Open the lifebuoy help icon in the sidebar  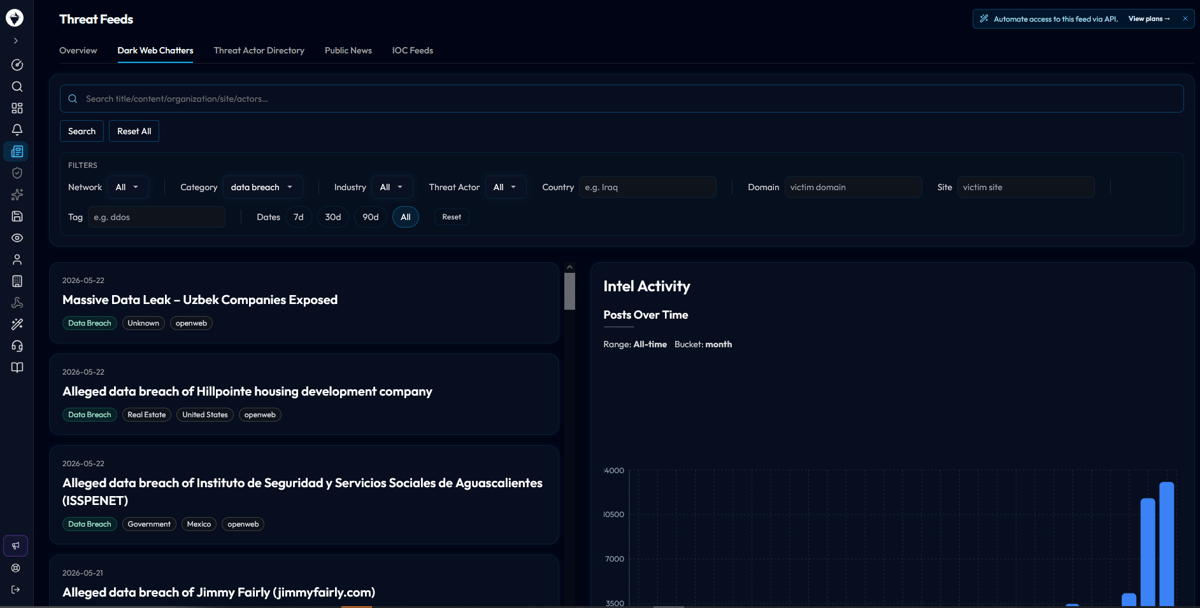click(x=16, y=568)
